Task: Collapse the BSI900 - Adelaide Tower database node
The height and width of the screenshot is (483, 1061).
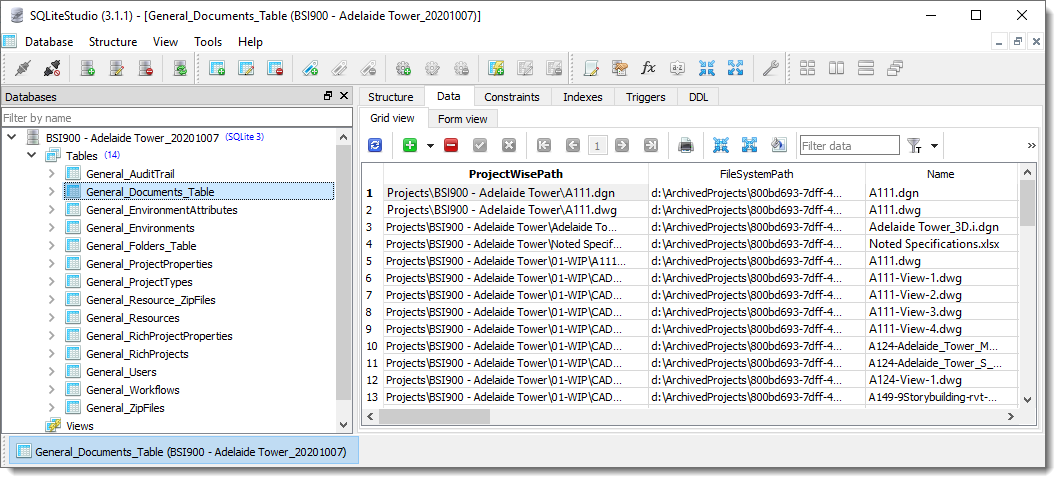Action: click(x=12, y=137)
